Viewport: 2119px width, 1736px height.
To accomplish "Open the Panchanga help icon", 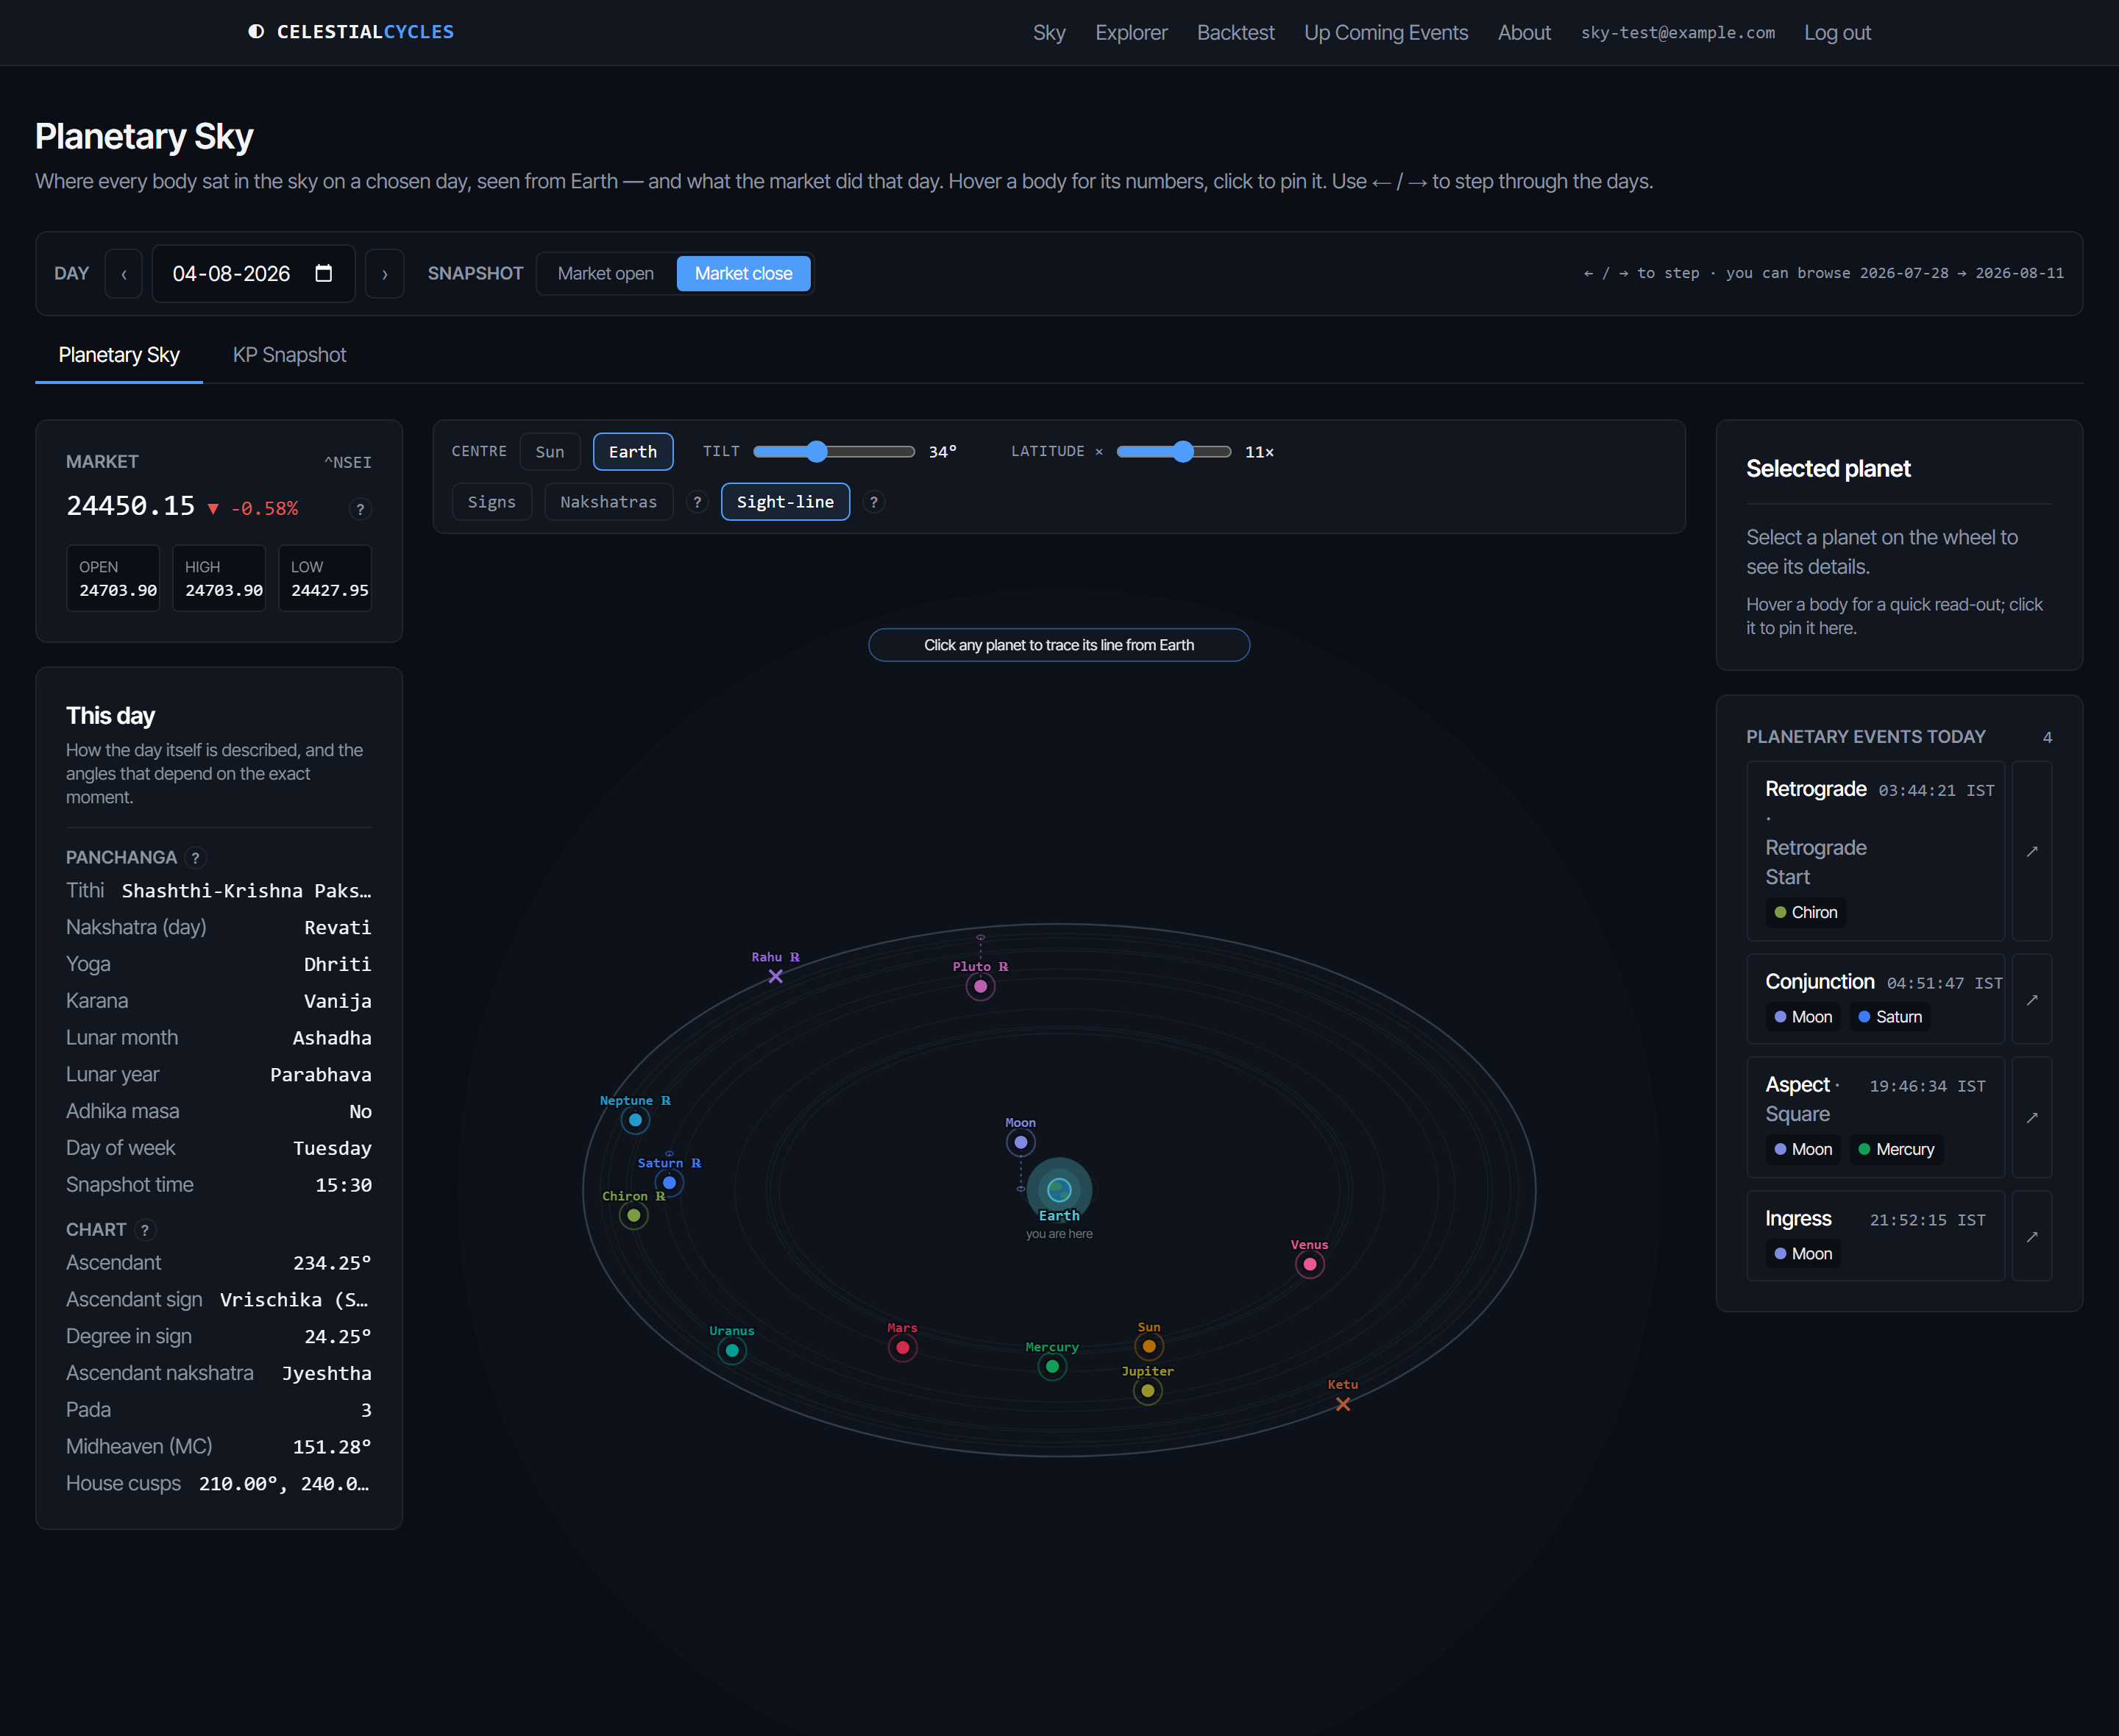I will pos(195,858).
